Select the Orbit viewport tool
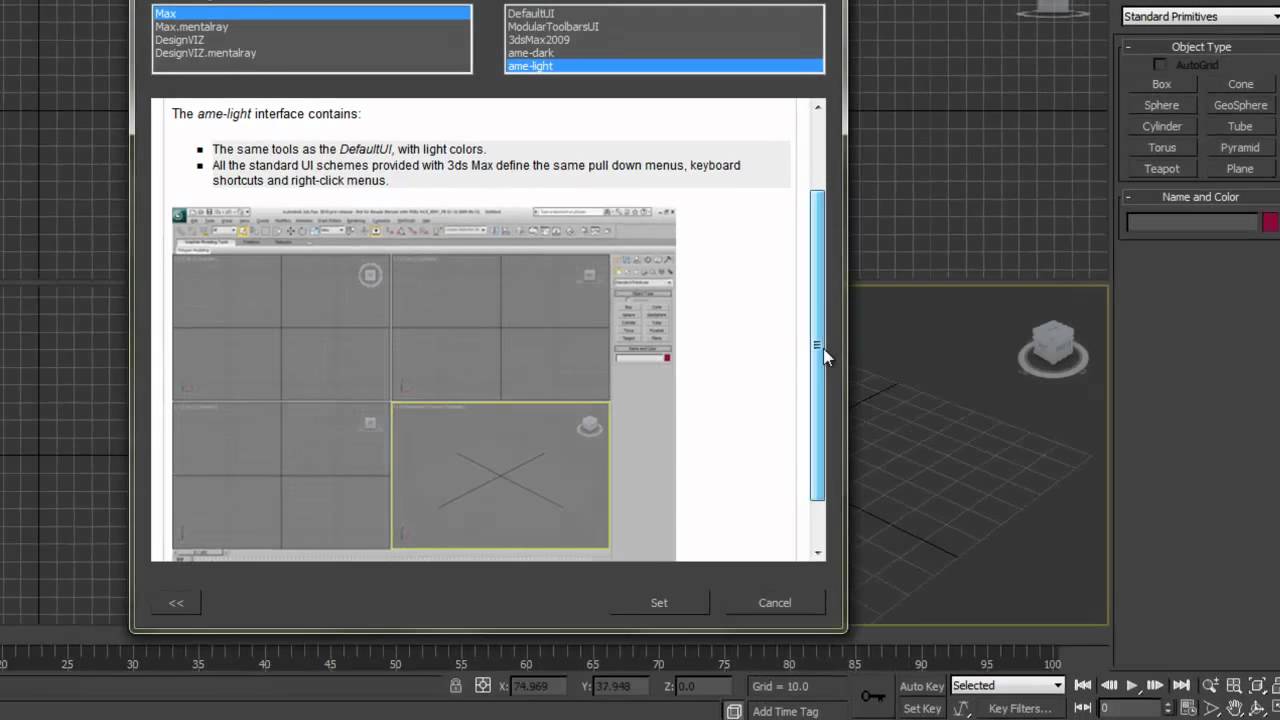The width and height of the screenshot is (1280, 720). point(1258,708)
